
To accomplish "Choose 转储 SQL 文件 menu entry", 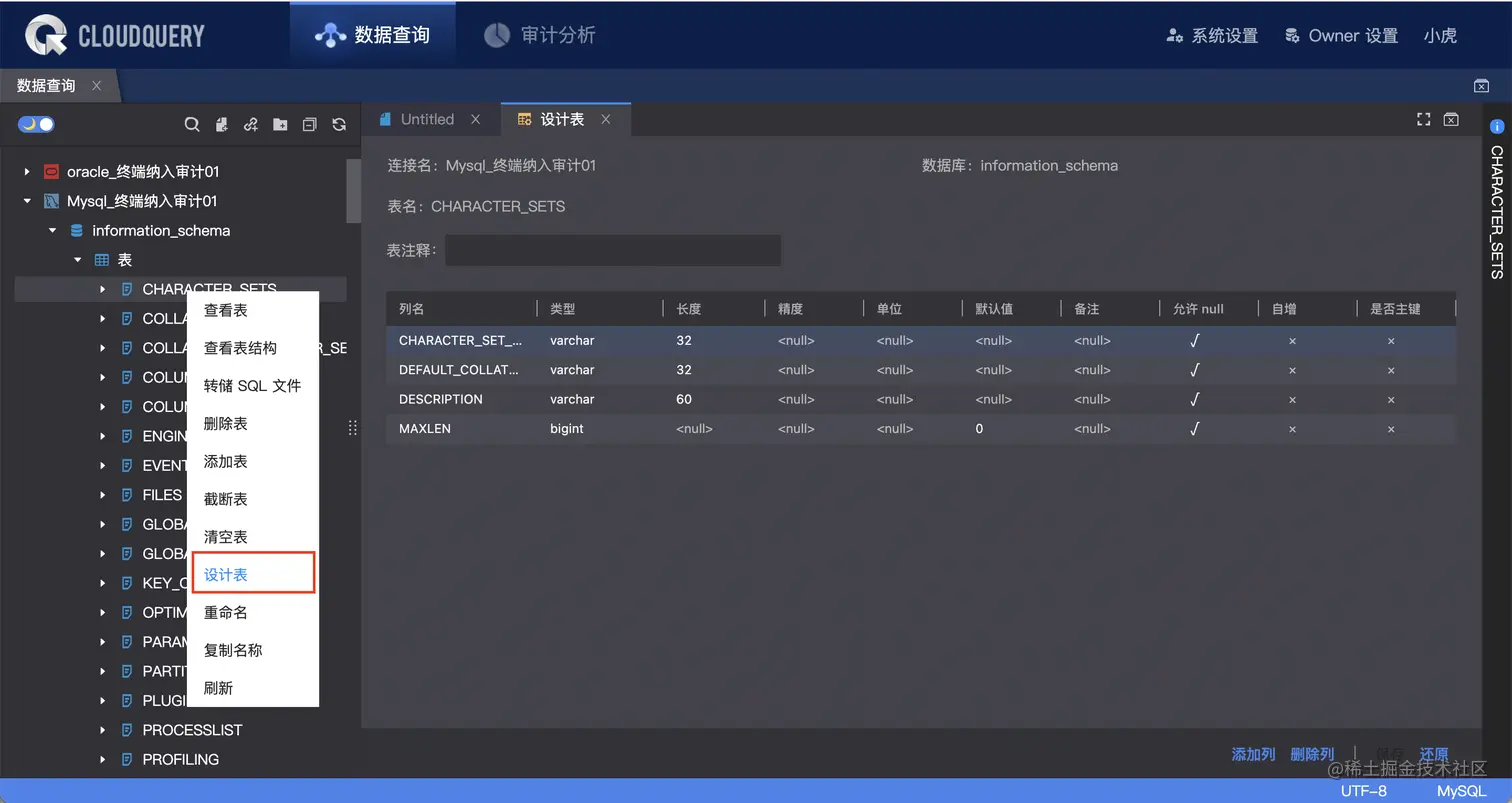I will (253, 386).
